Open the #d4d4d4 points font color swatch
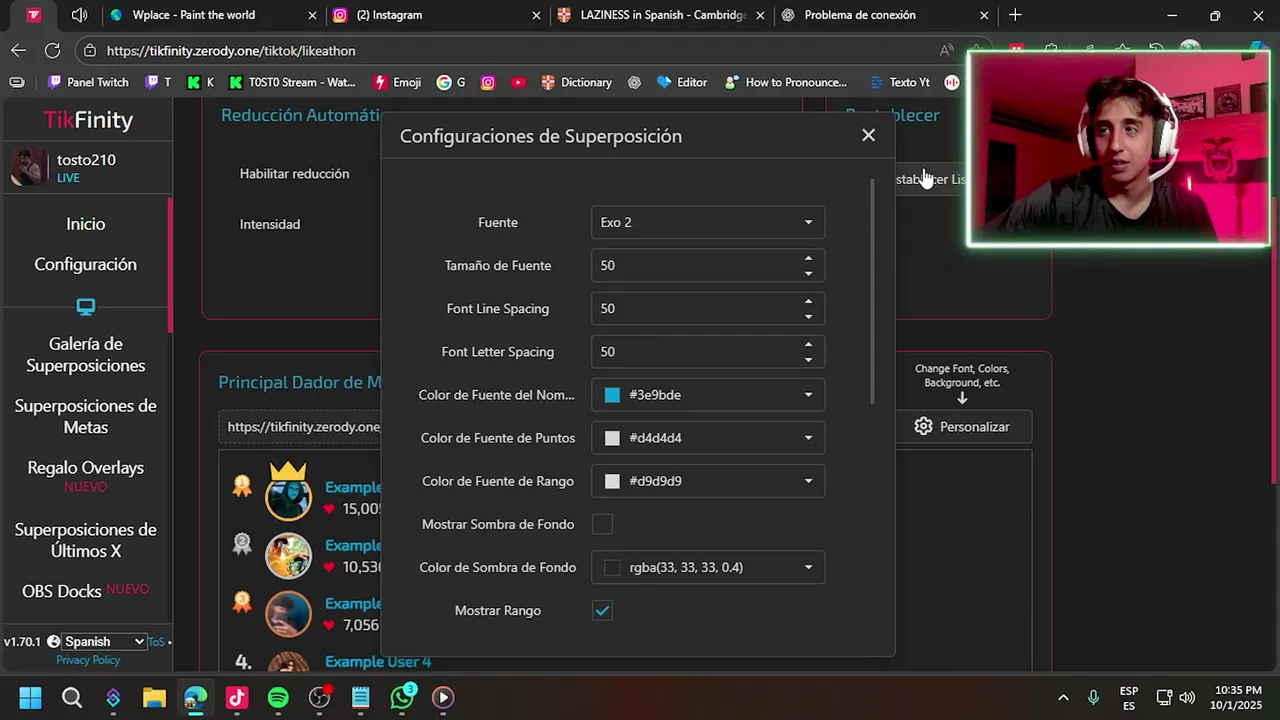The width and height of the screenshot is (1280, 720). point(612,438)
